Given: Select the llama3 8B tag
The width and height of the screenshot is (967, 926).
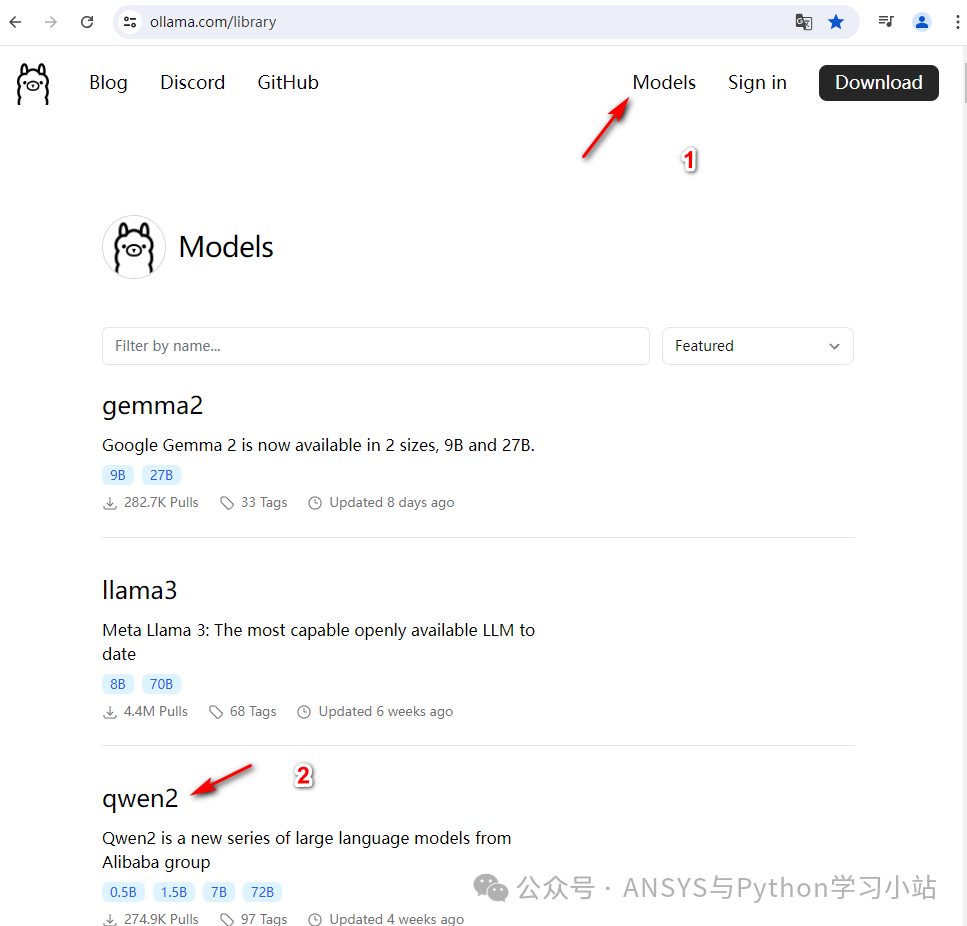Looking at the screenshot, I should [118, 684].
